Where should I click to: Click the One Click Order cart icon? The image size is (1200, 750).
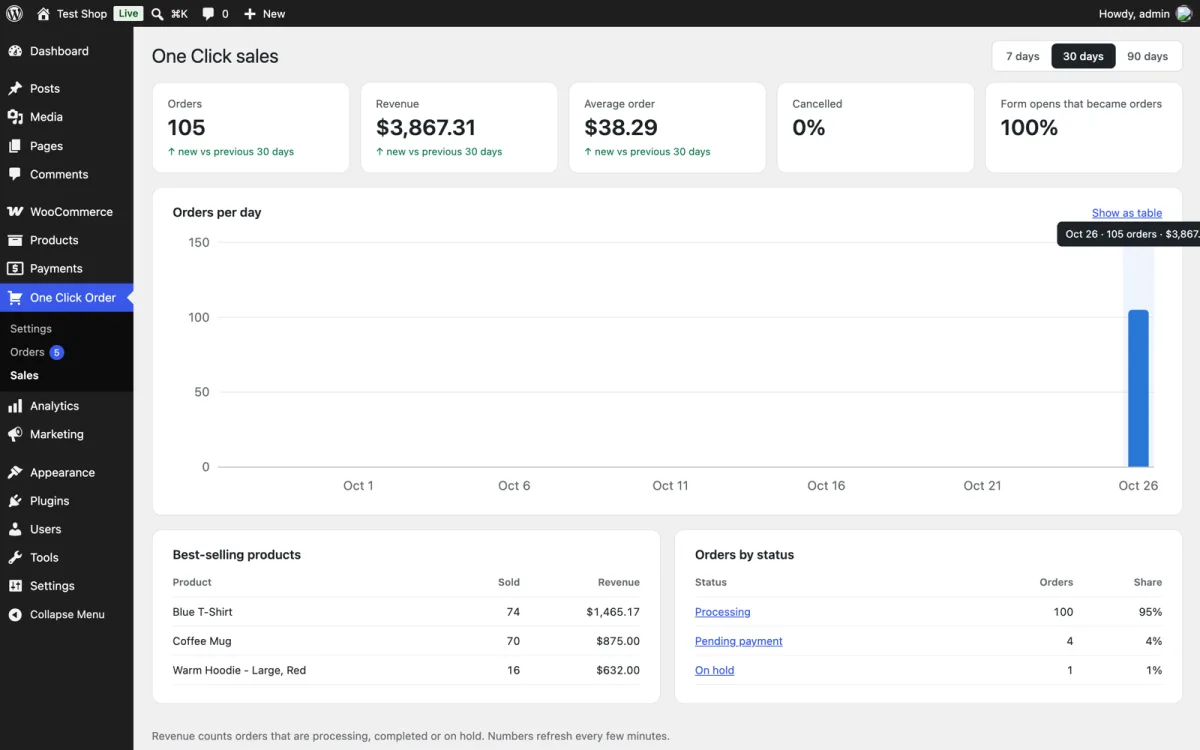tap(15, 298)
